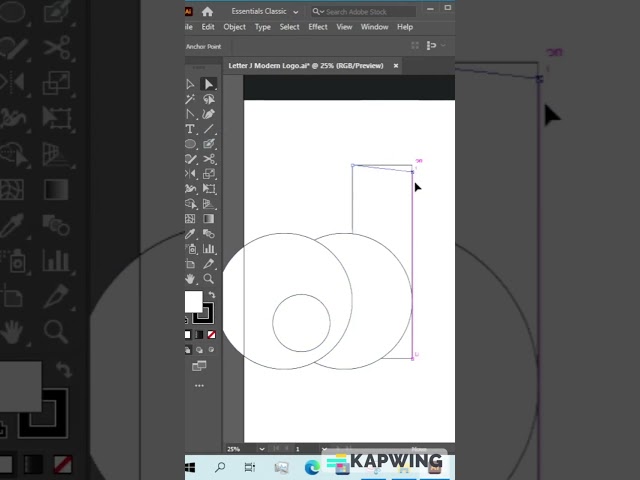Choose the Slice tool
The width and height of the screenshot is (640, 480).
pos(209,264)
